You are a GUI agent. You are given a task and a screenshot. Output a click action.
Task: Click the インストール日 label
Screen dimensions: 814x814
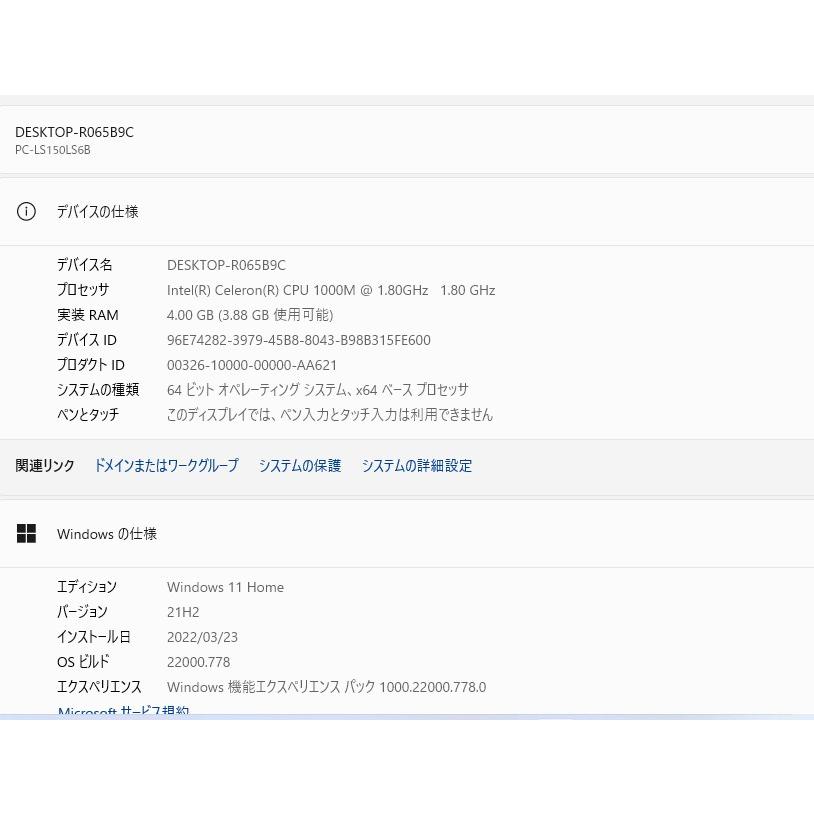(x=94, y=636)
